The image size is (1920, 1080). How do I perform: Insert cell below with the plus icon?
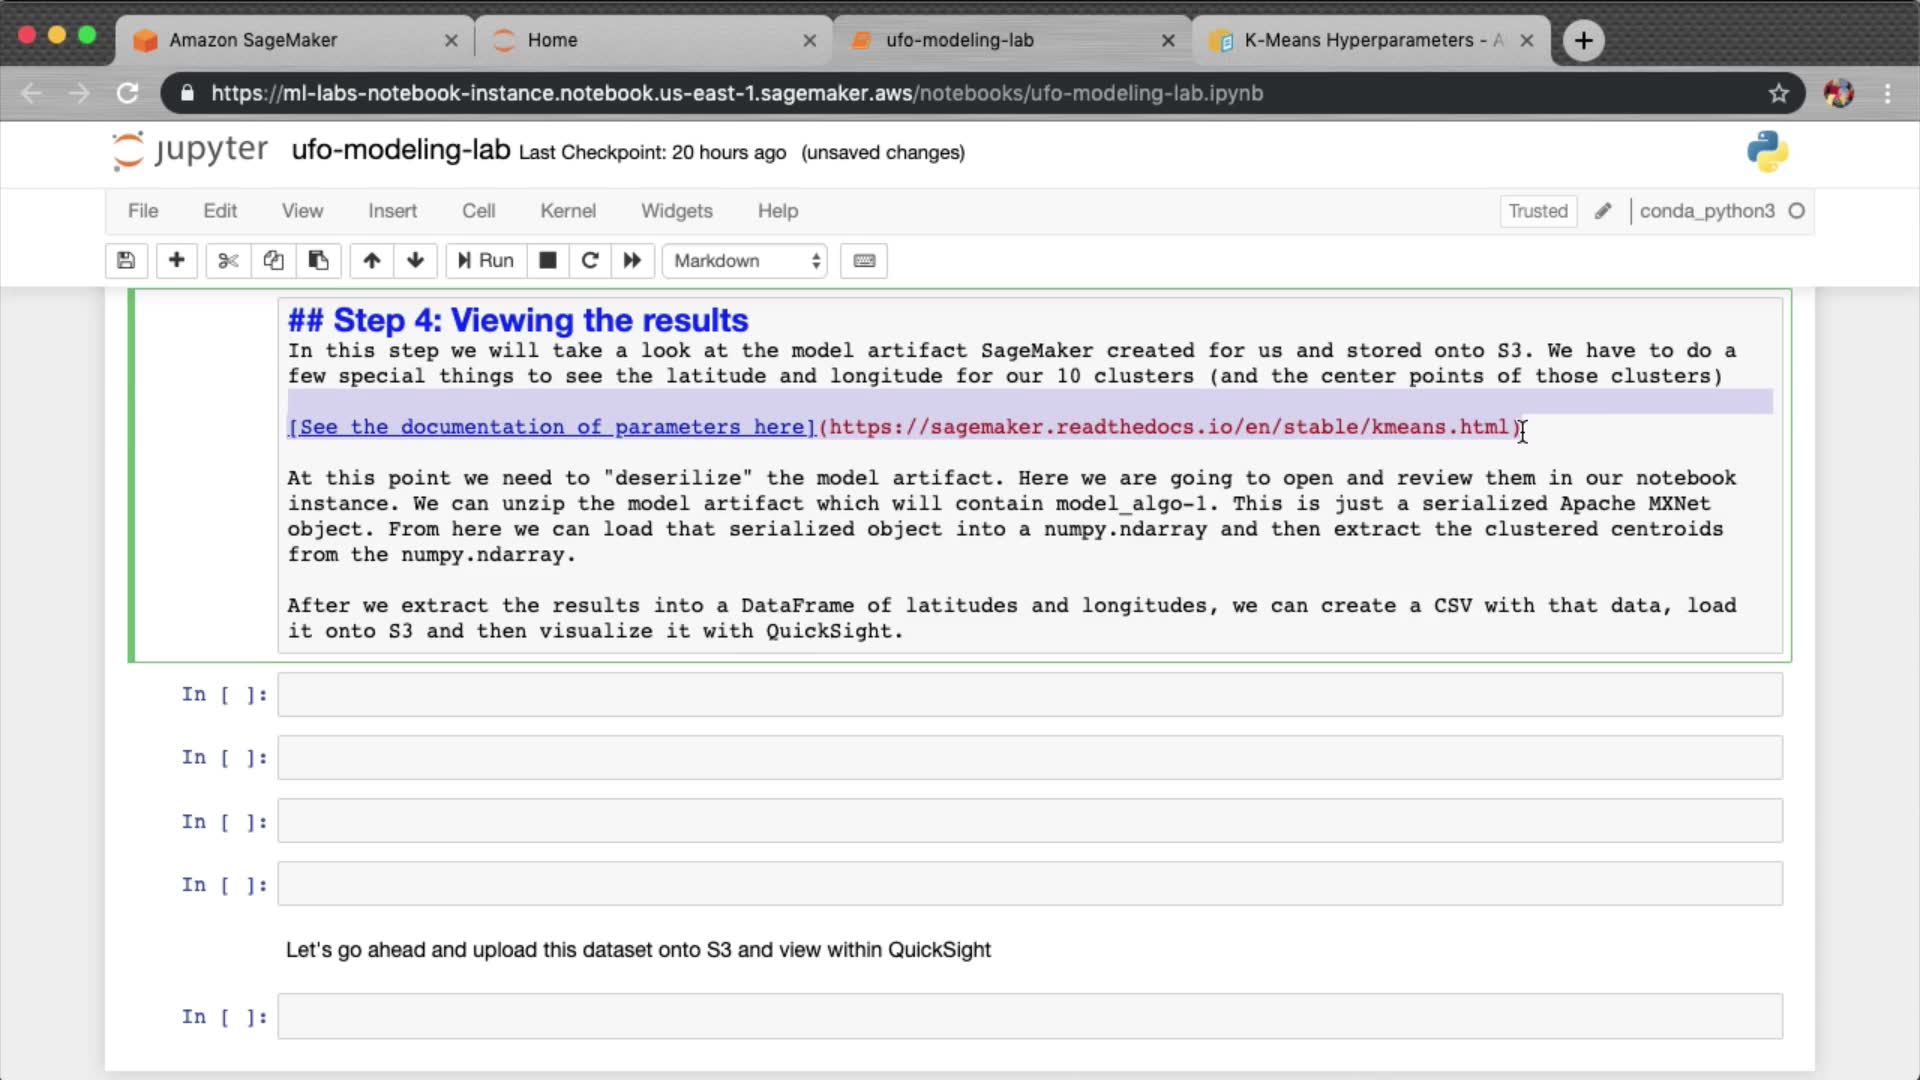point(176,261)
